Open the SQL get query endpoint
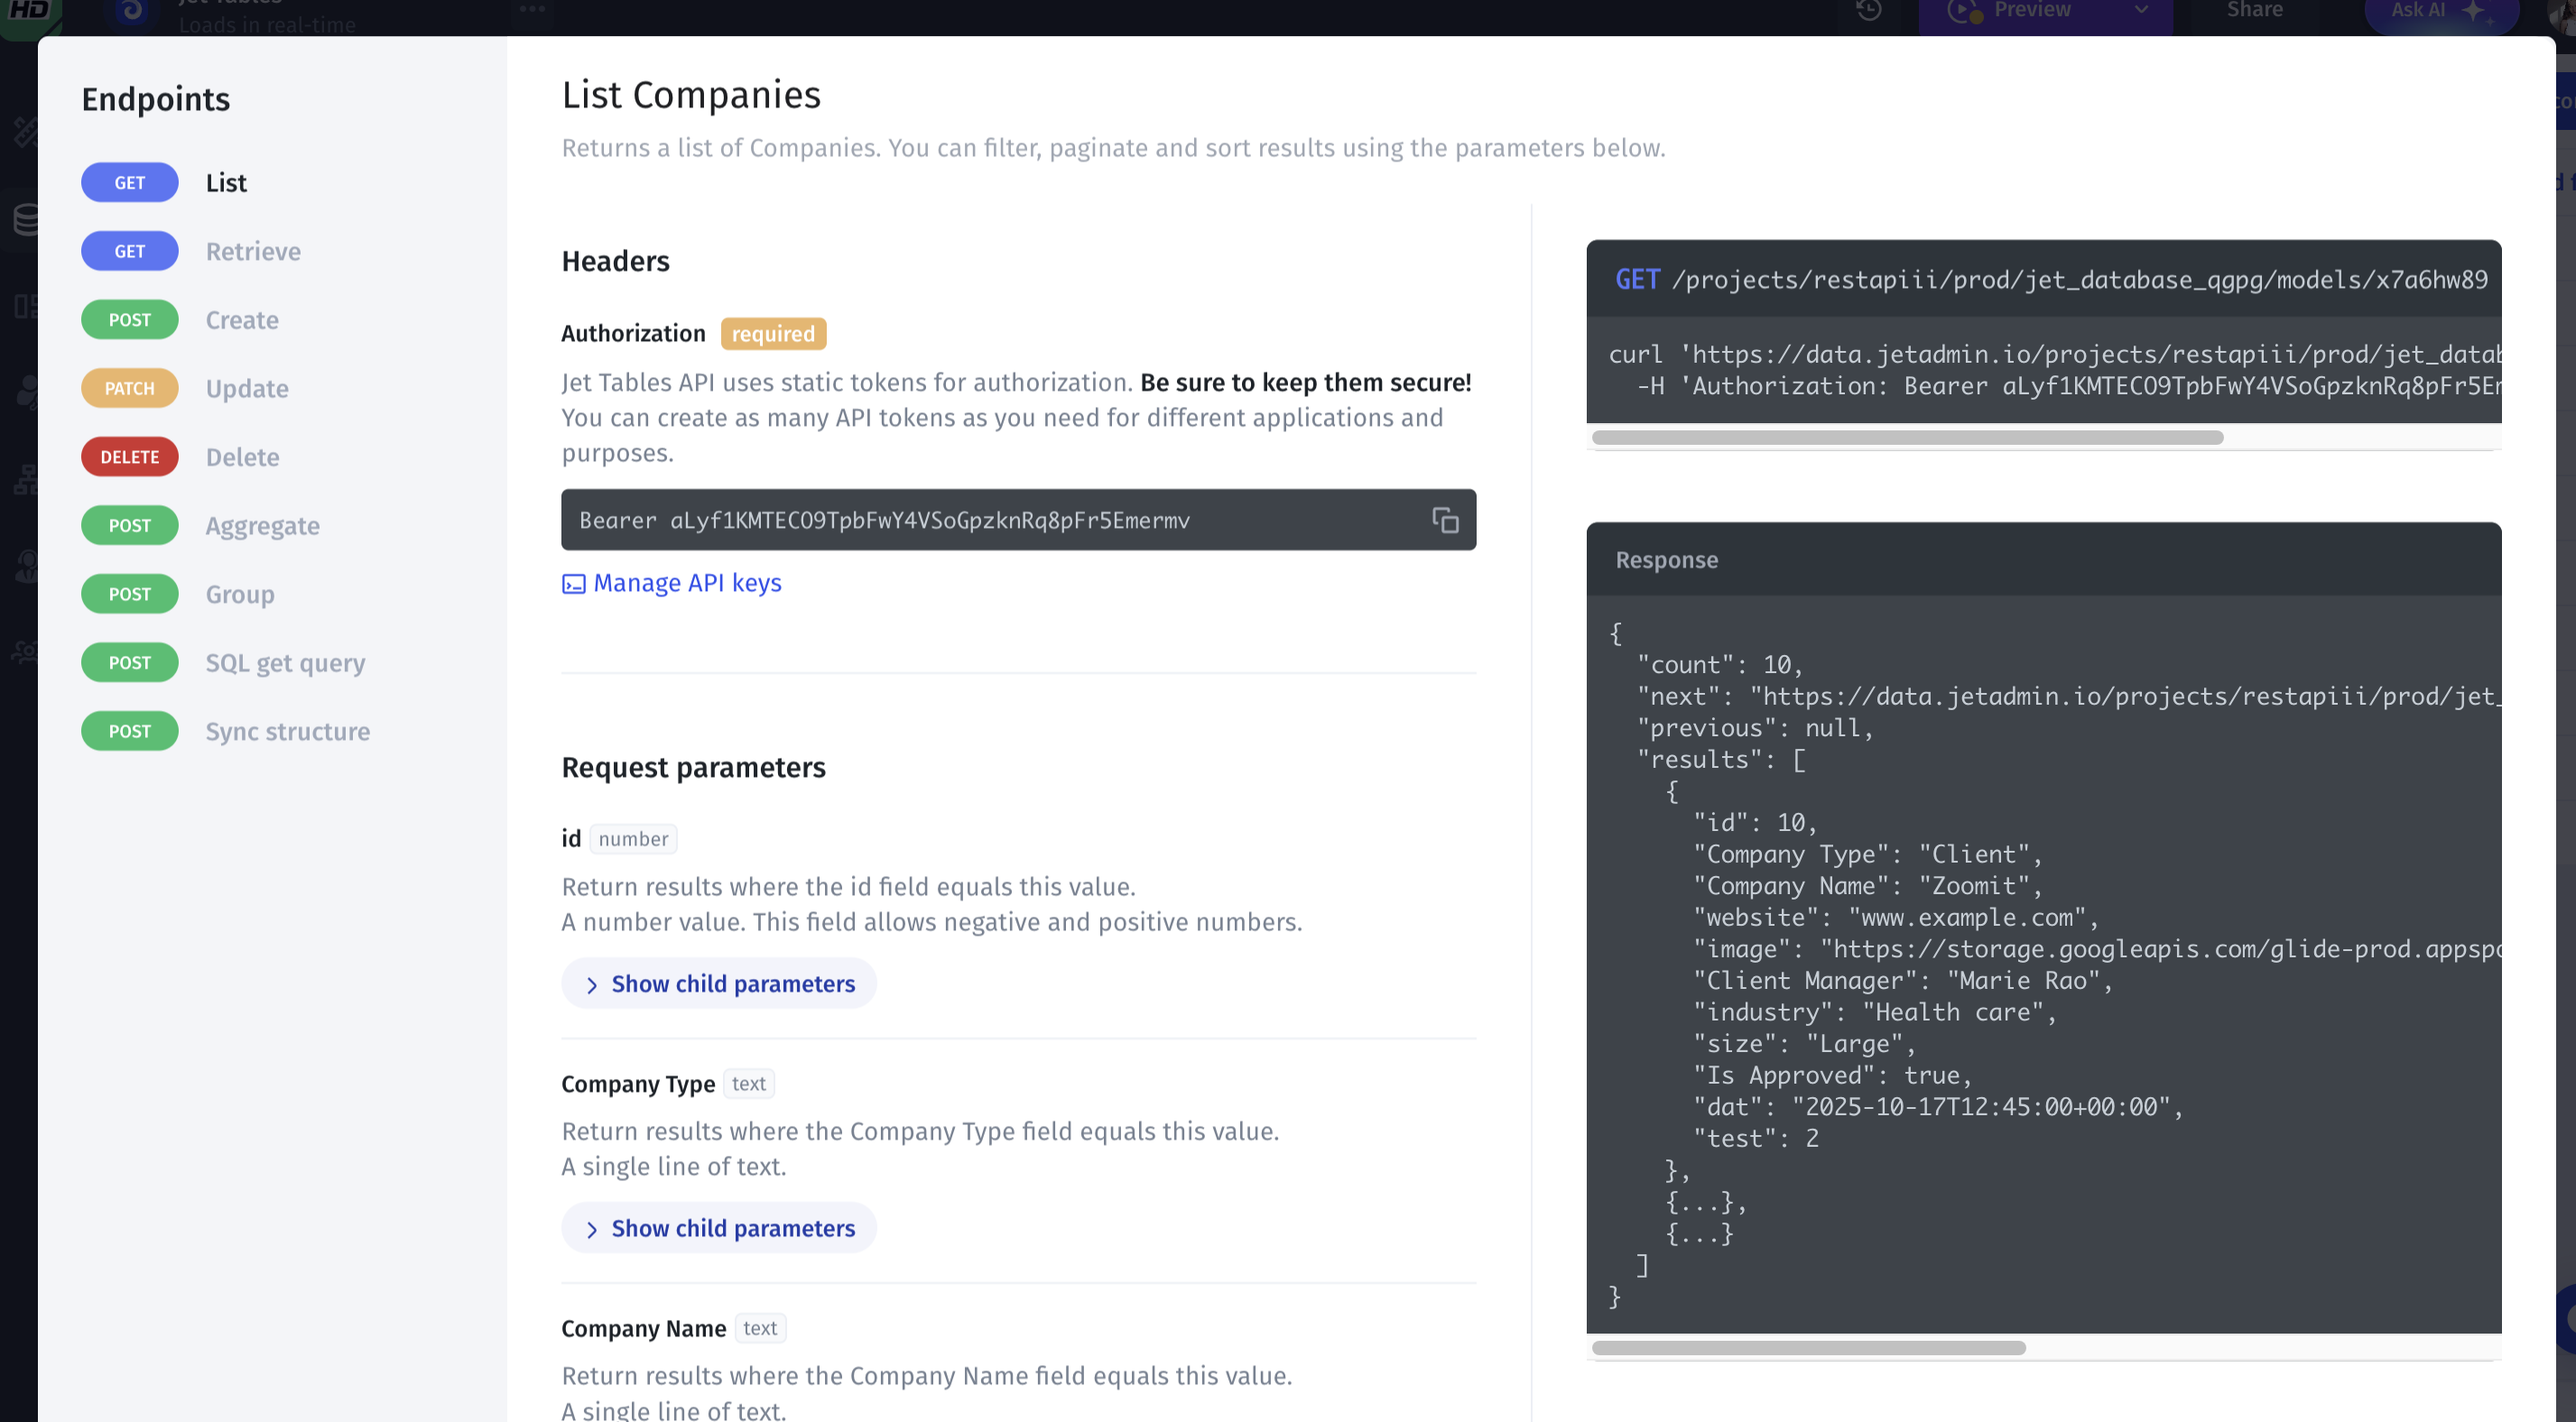Screen dimensions: 2576x1422 tap(285, 663)
